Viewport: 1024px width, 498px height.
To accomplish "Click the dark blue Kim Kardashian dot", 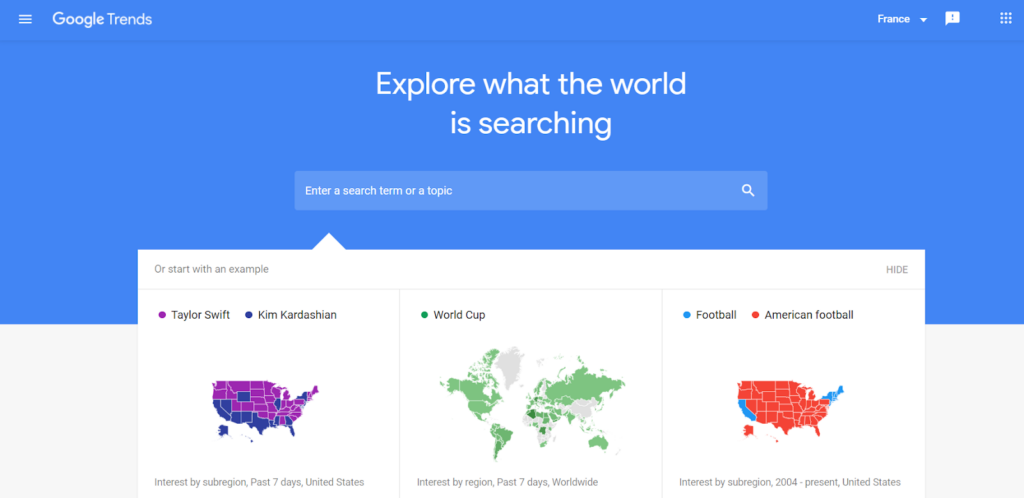I will coord(249,315).
